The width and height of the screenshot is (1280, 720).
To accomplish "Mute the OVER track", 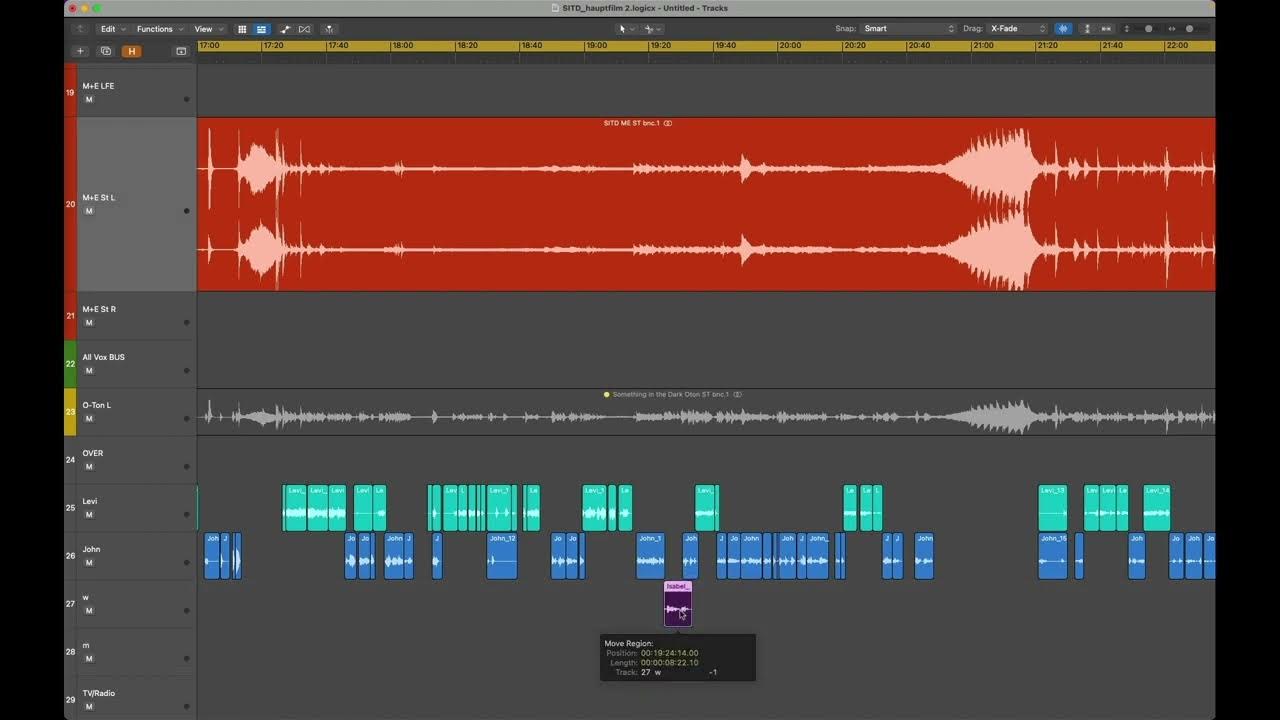I will [88, 467].
